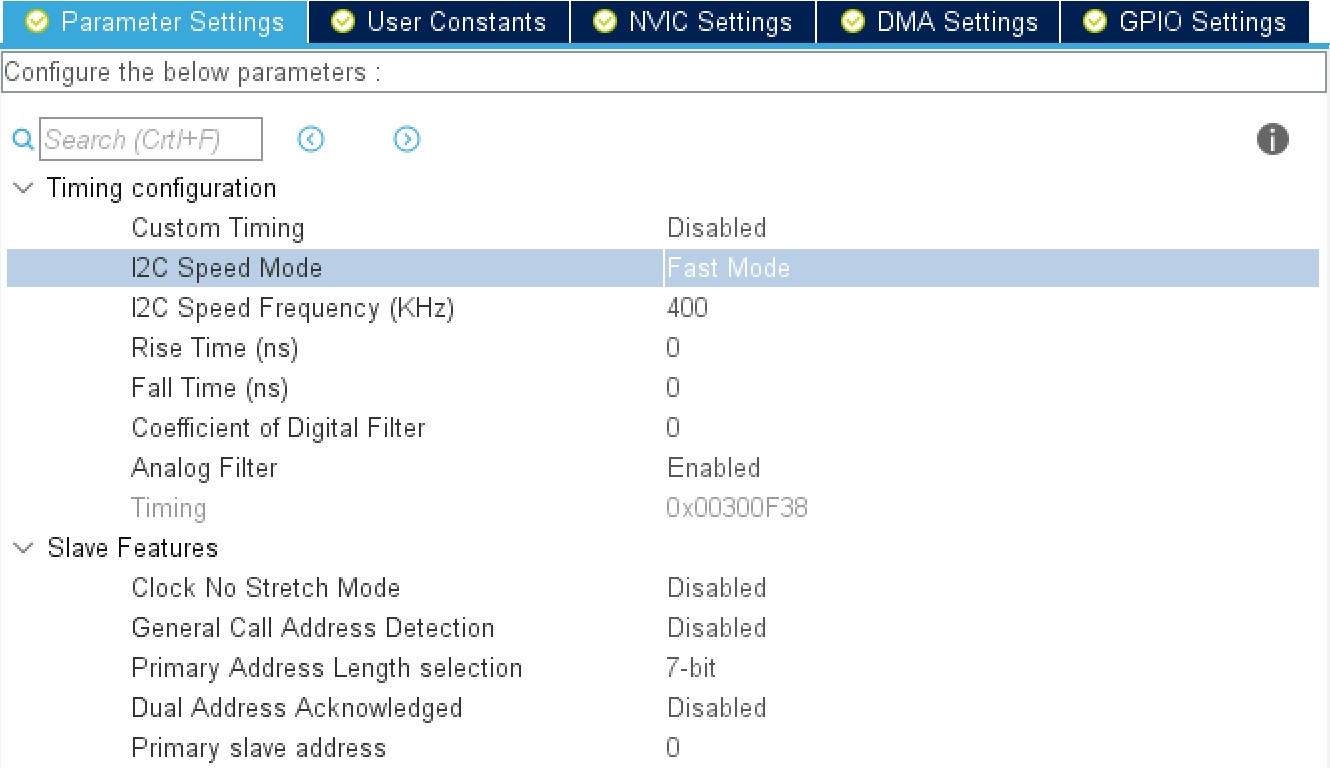This screenshot has height=768, width=1330.
Task: Select the 'Rise Time (ns)' label
Action: click(x=215, y=348)
